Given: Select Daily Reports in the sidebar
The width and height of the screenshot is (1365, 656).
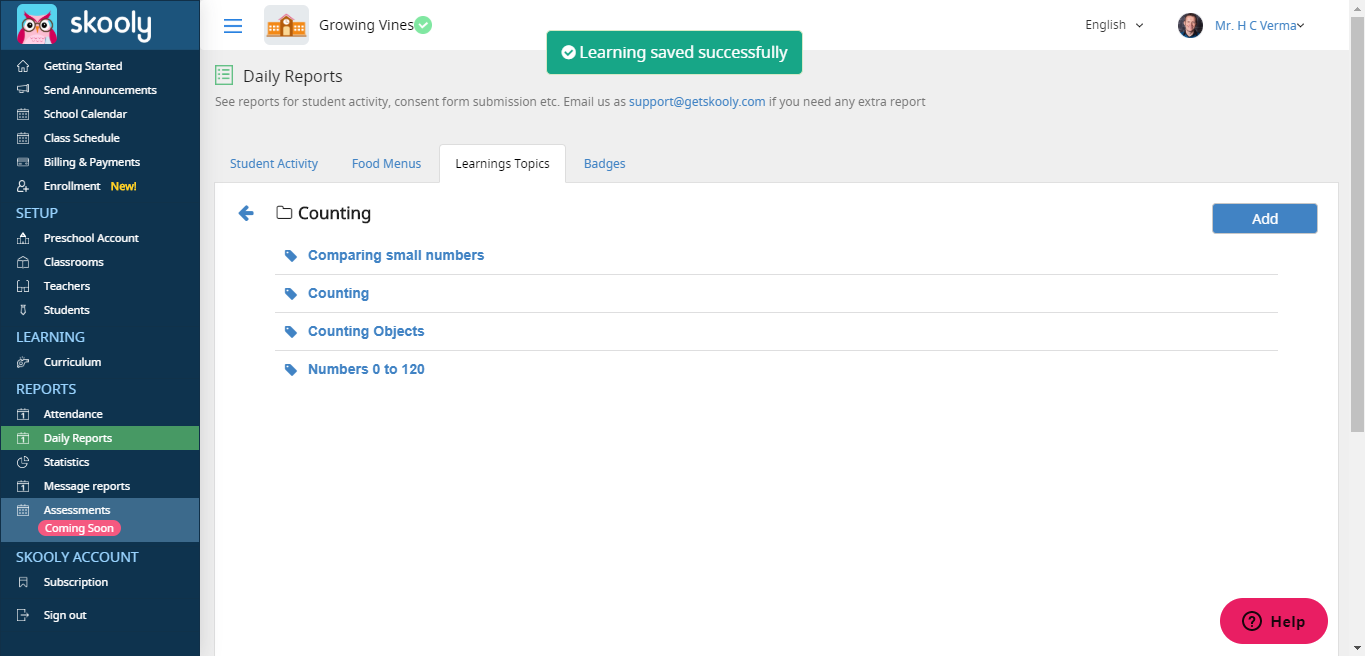Looking at the screenshot, I should tap(100, 438).
